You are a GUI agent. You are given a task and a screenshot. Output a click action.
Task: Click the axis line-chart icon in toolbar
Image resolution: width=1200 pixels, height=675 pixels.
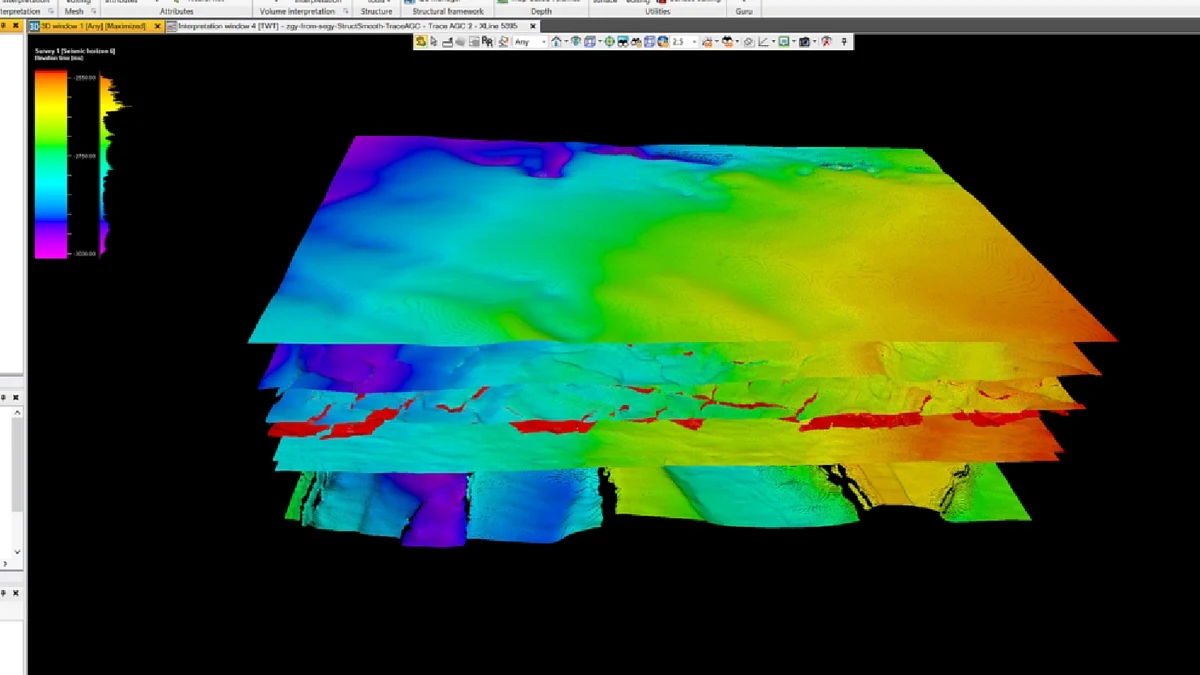coord(764,42)
